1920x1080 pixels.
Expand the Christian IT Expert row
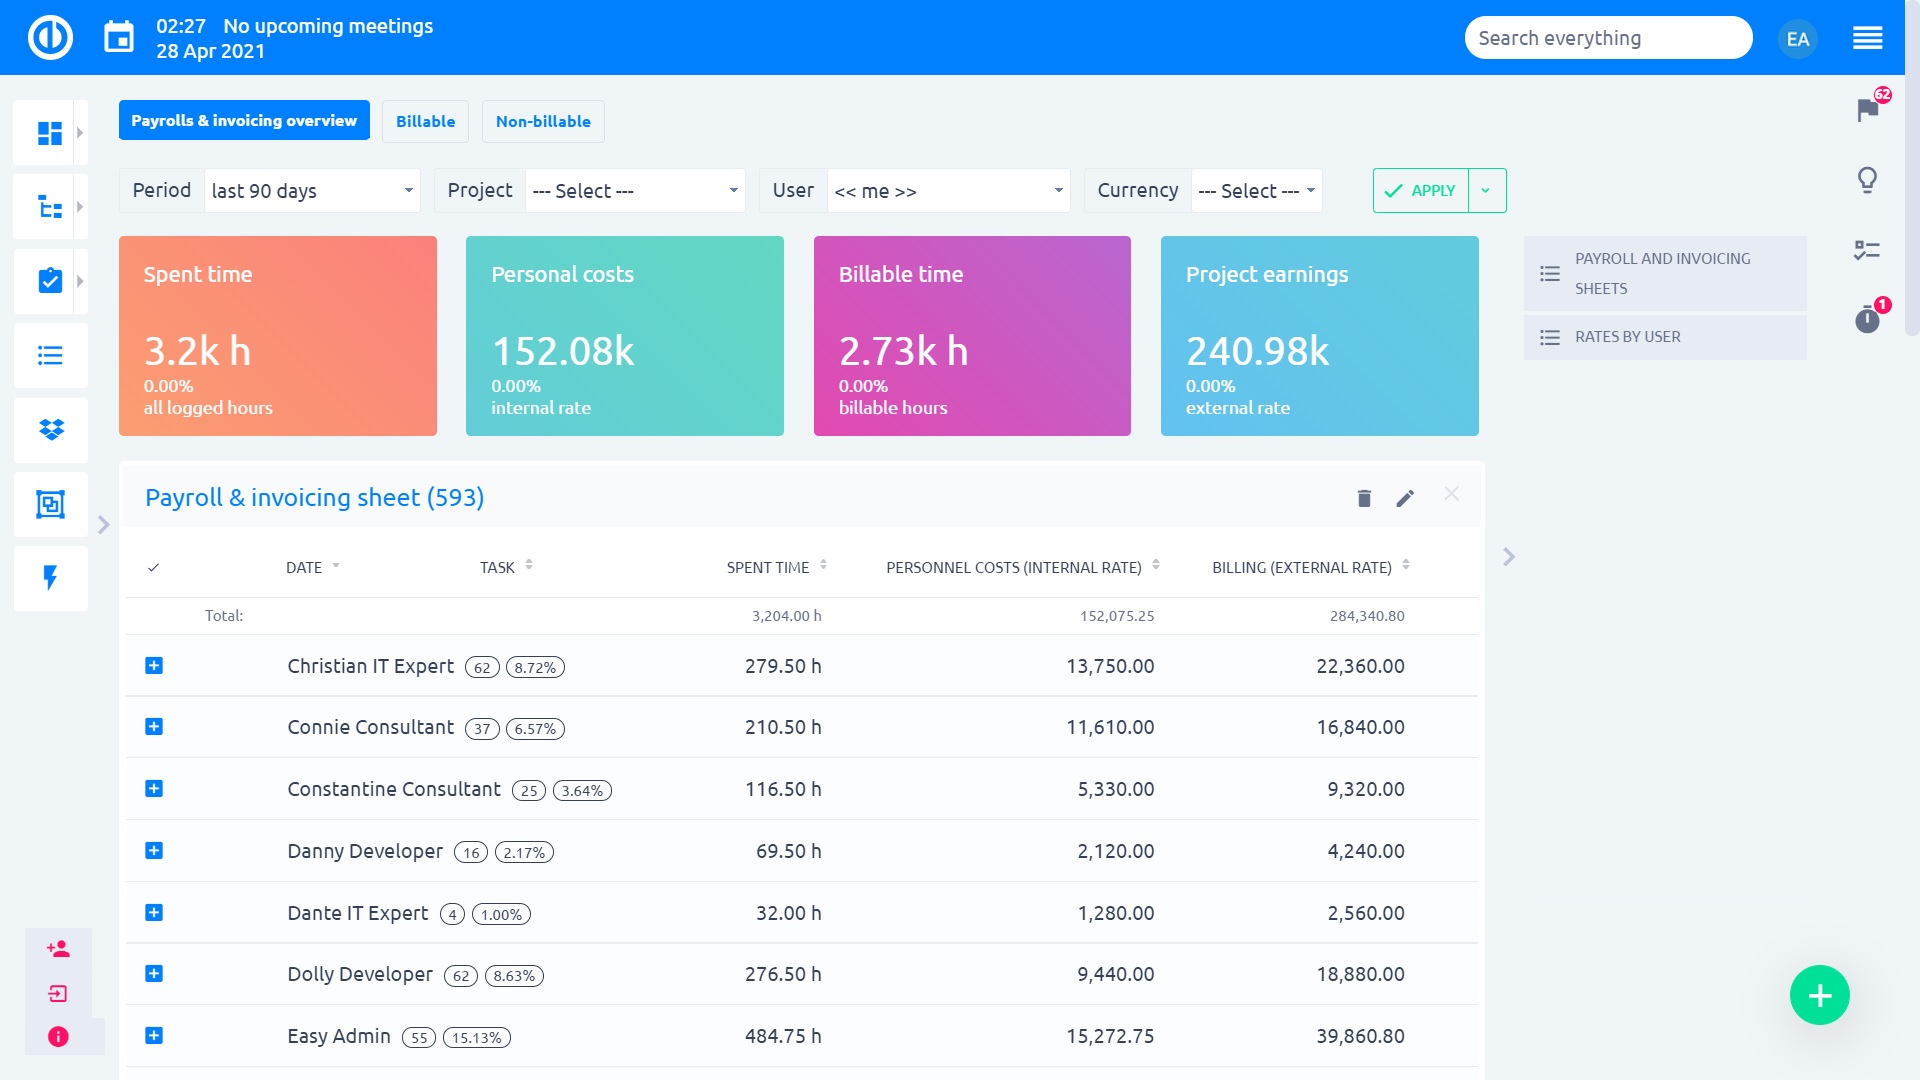pyautogui.click(x=154, y=666)
